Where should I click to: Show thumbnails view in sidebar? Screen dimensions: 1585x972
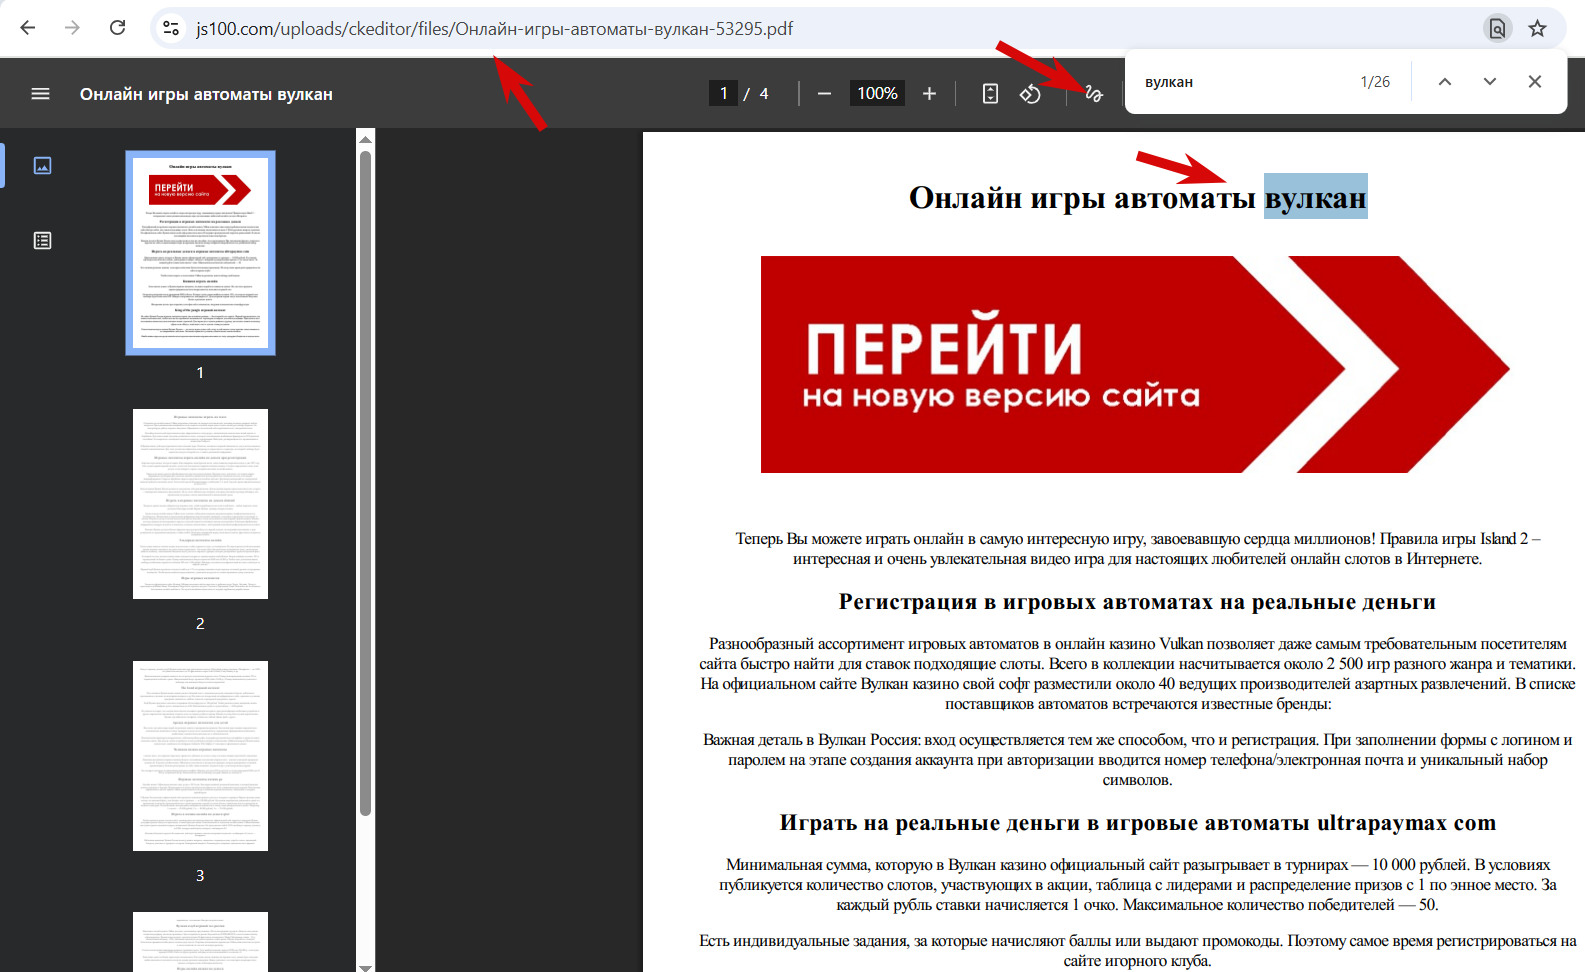pyautogui.click(x=42, y=166)
